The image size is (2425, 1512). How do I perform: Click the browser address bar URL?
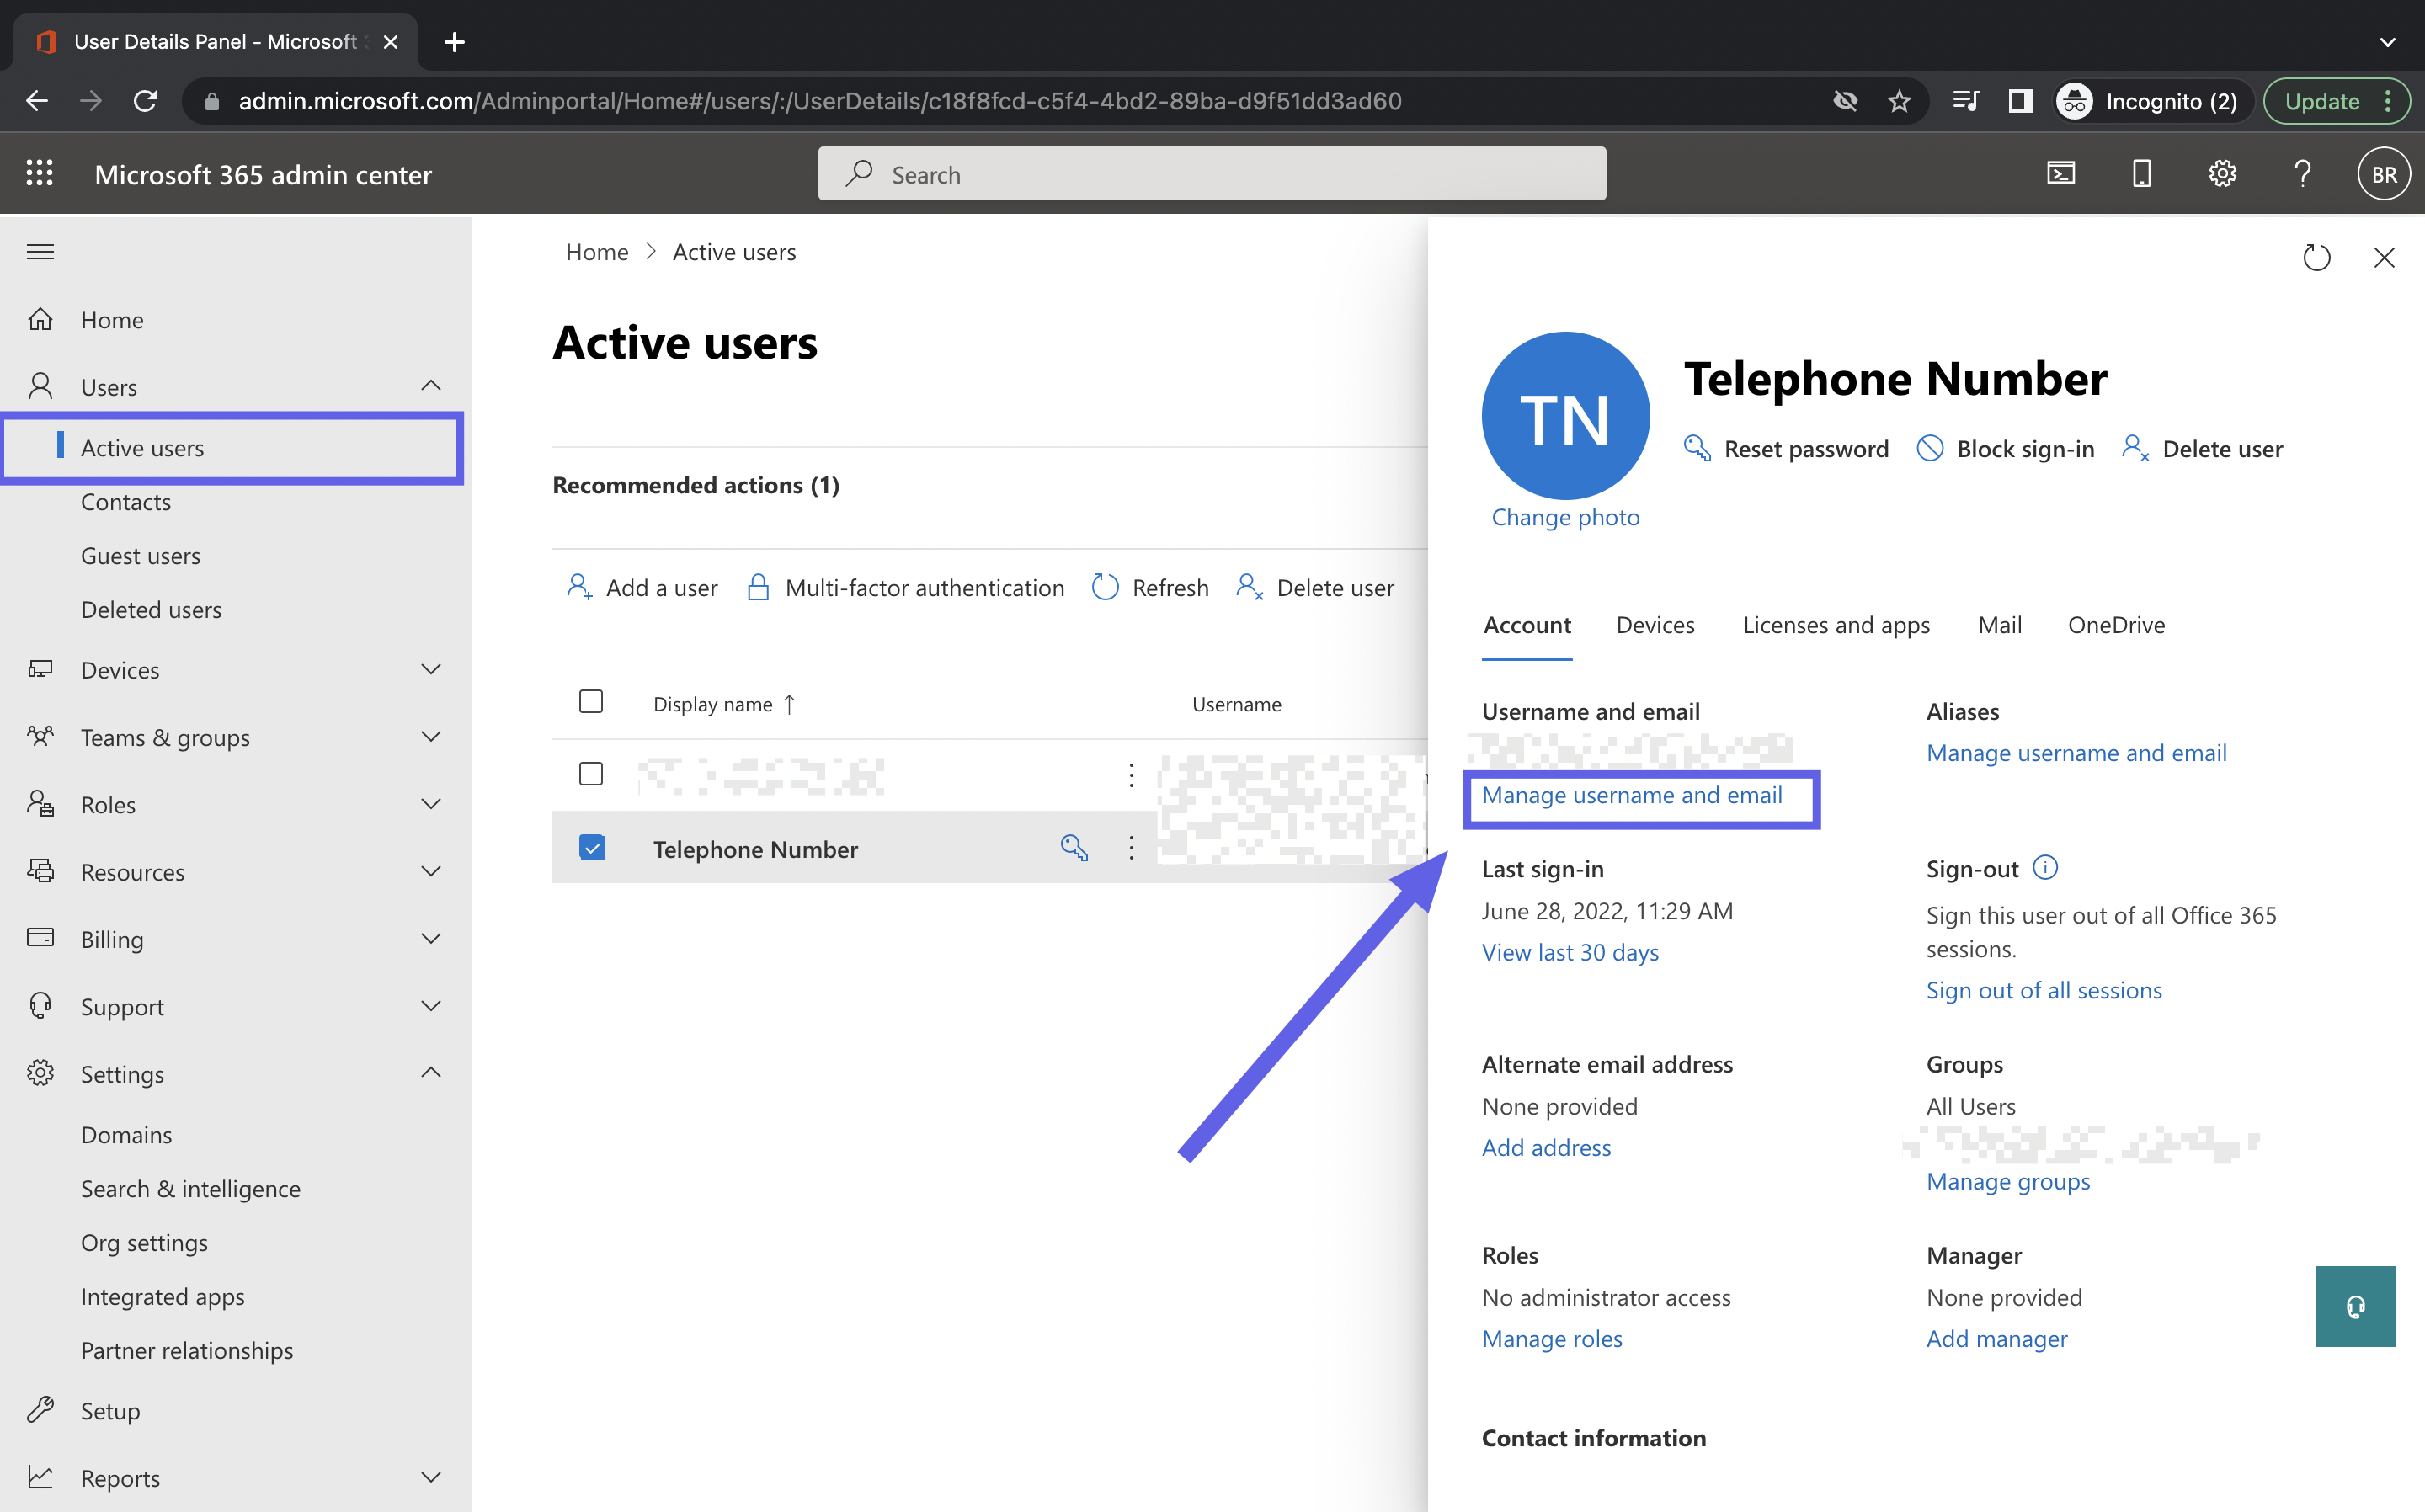click(820, 101)
